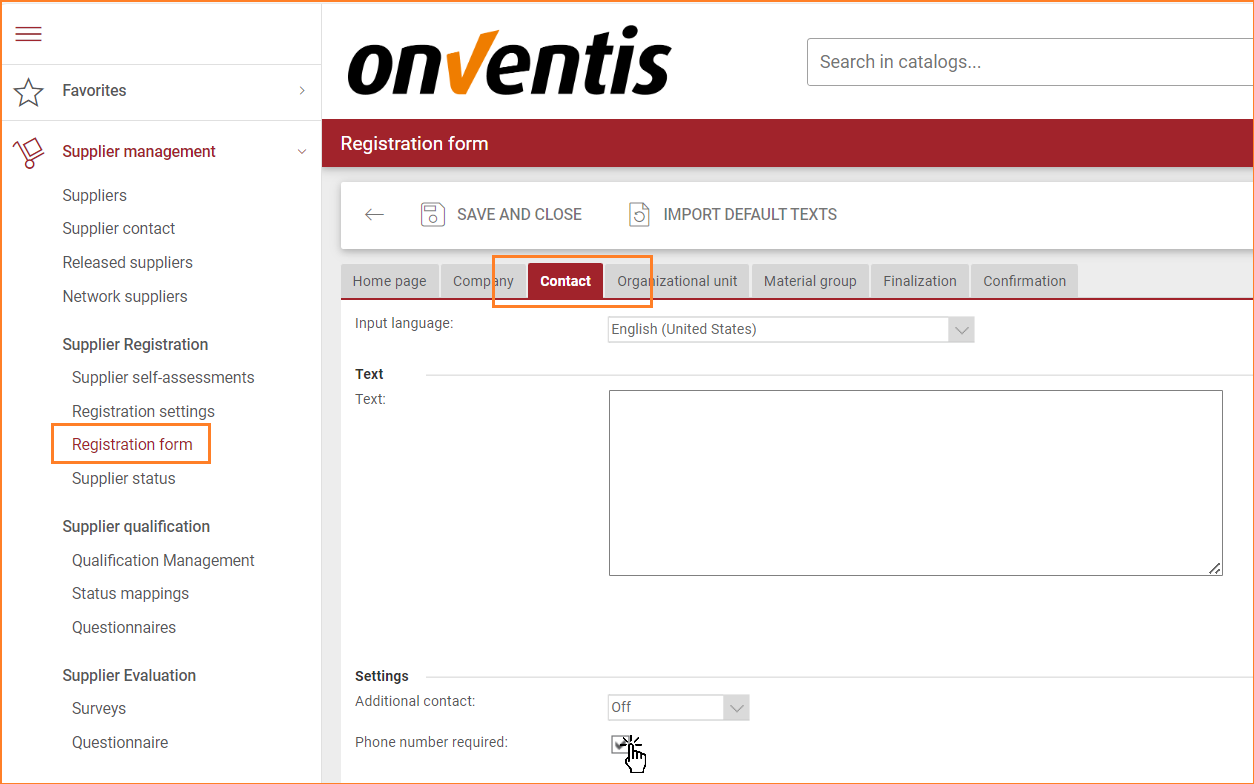Click inside the Text input area
This screenshot has height=784, width=1254.
pyautogui.click(x=914, y=482)
